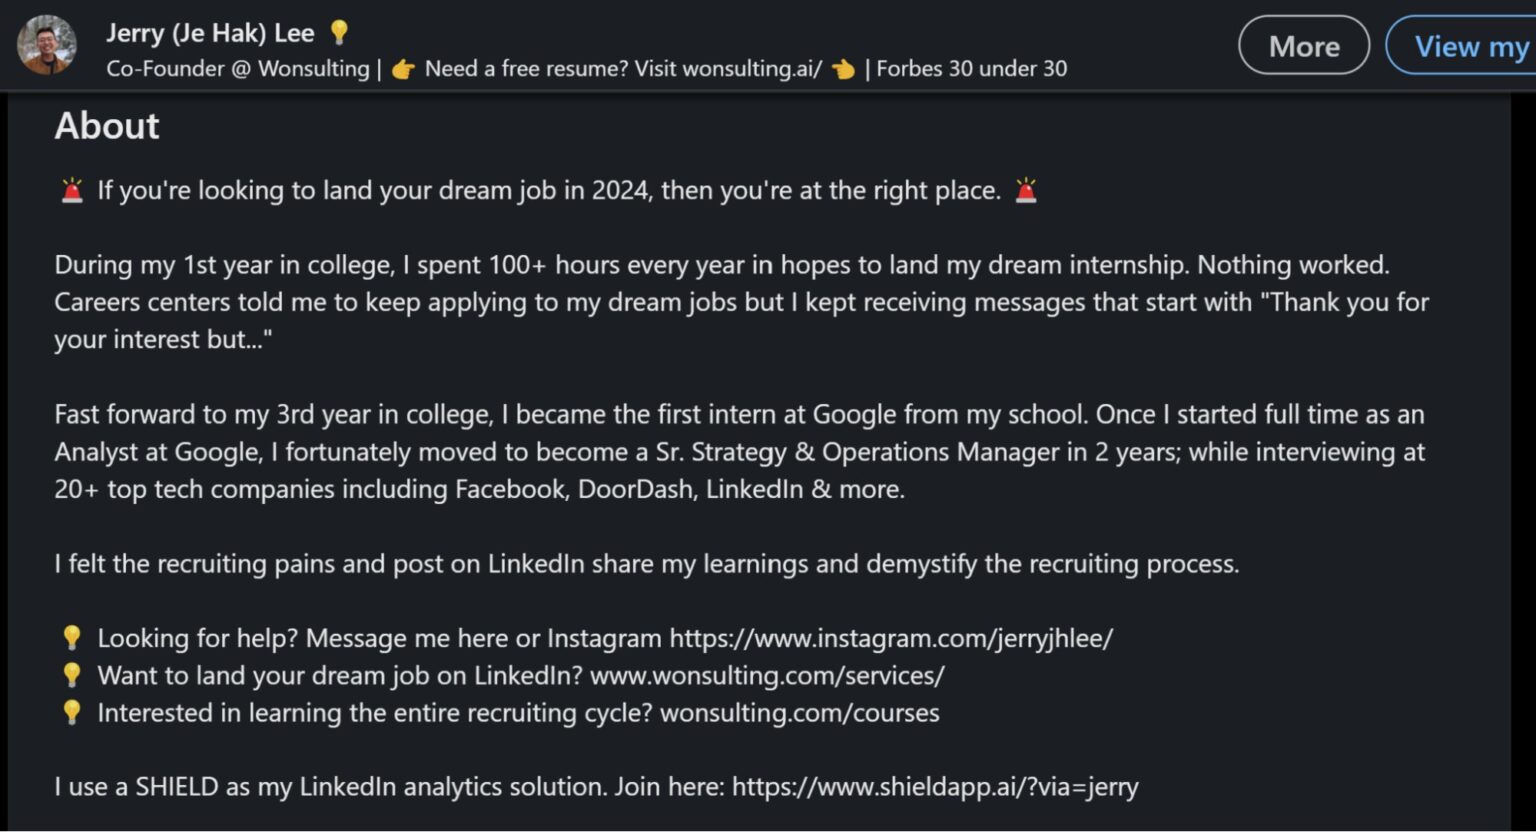The image size is (1536, 832).
Task: Click the lightbulb emoji beside Jerry's name
Action: point(339,33)
